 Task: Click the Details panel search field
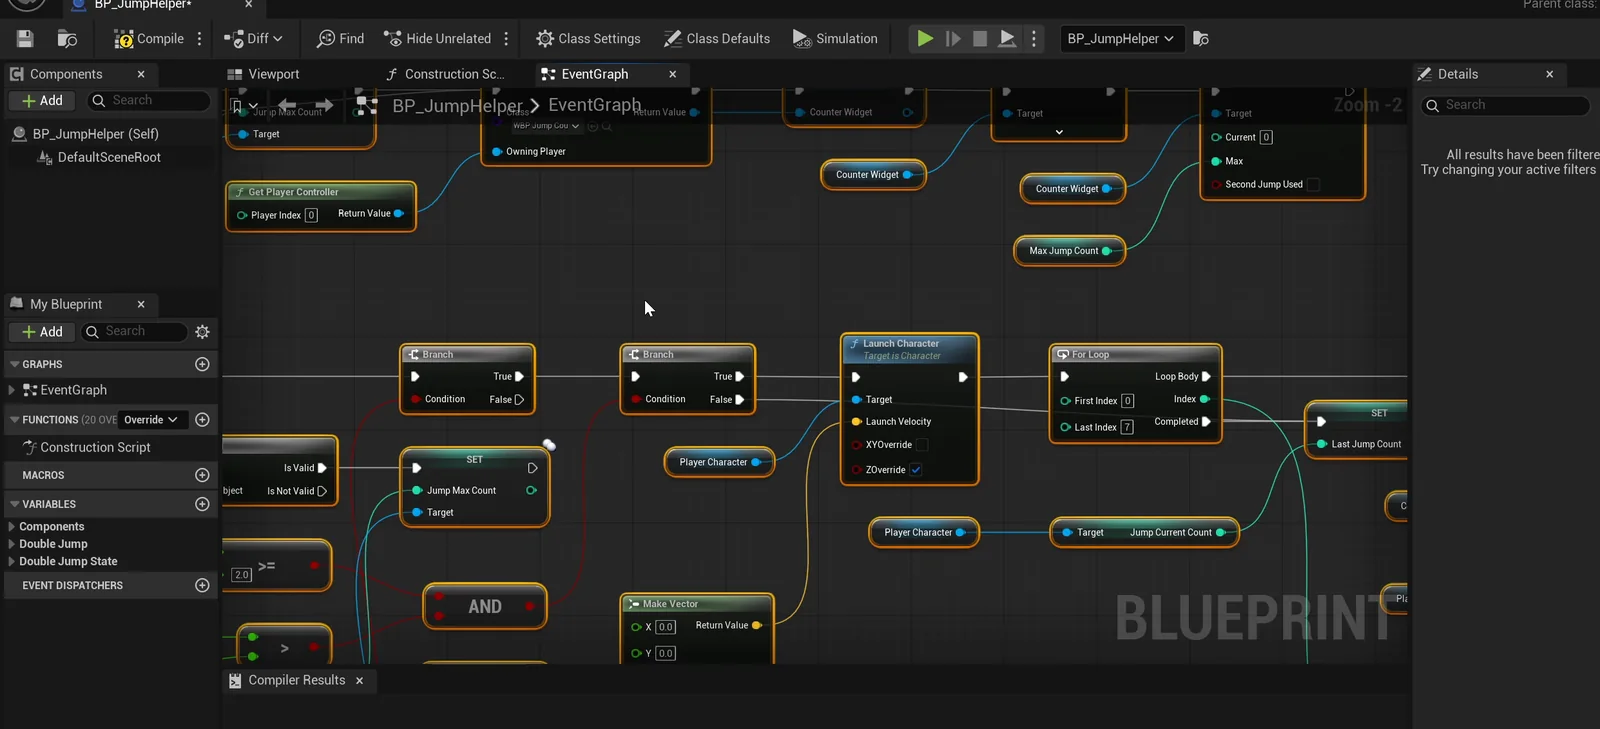(1505, 105)
